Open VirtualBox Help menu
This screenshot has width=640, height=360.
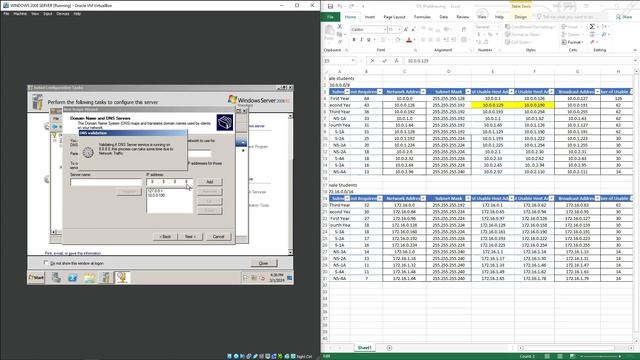pyautogui.click(x=77, y=13)
